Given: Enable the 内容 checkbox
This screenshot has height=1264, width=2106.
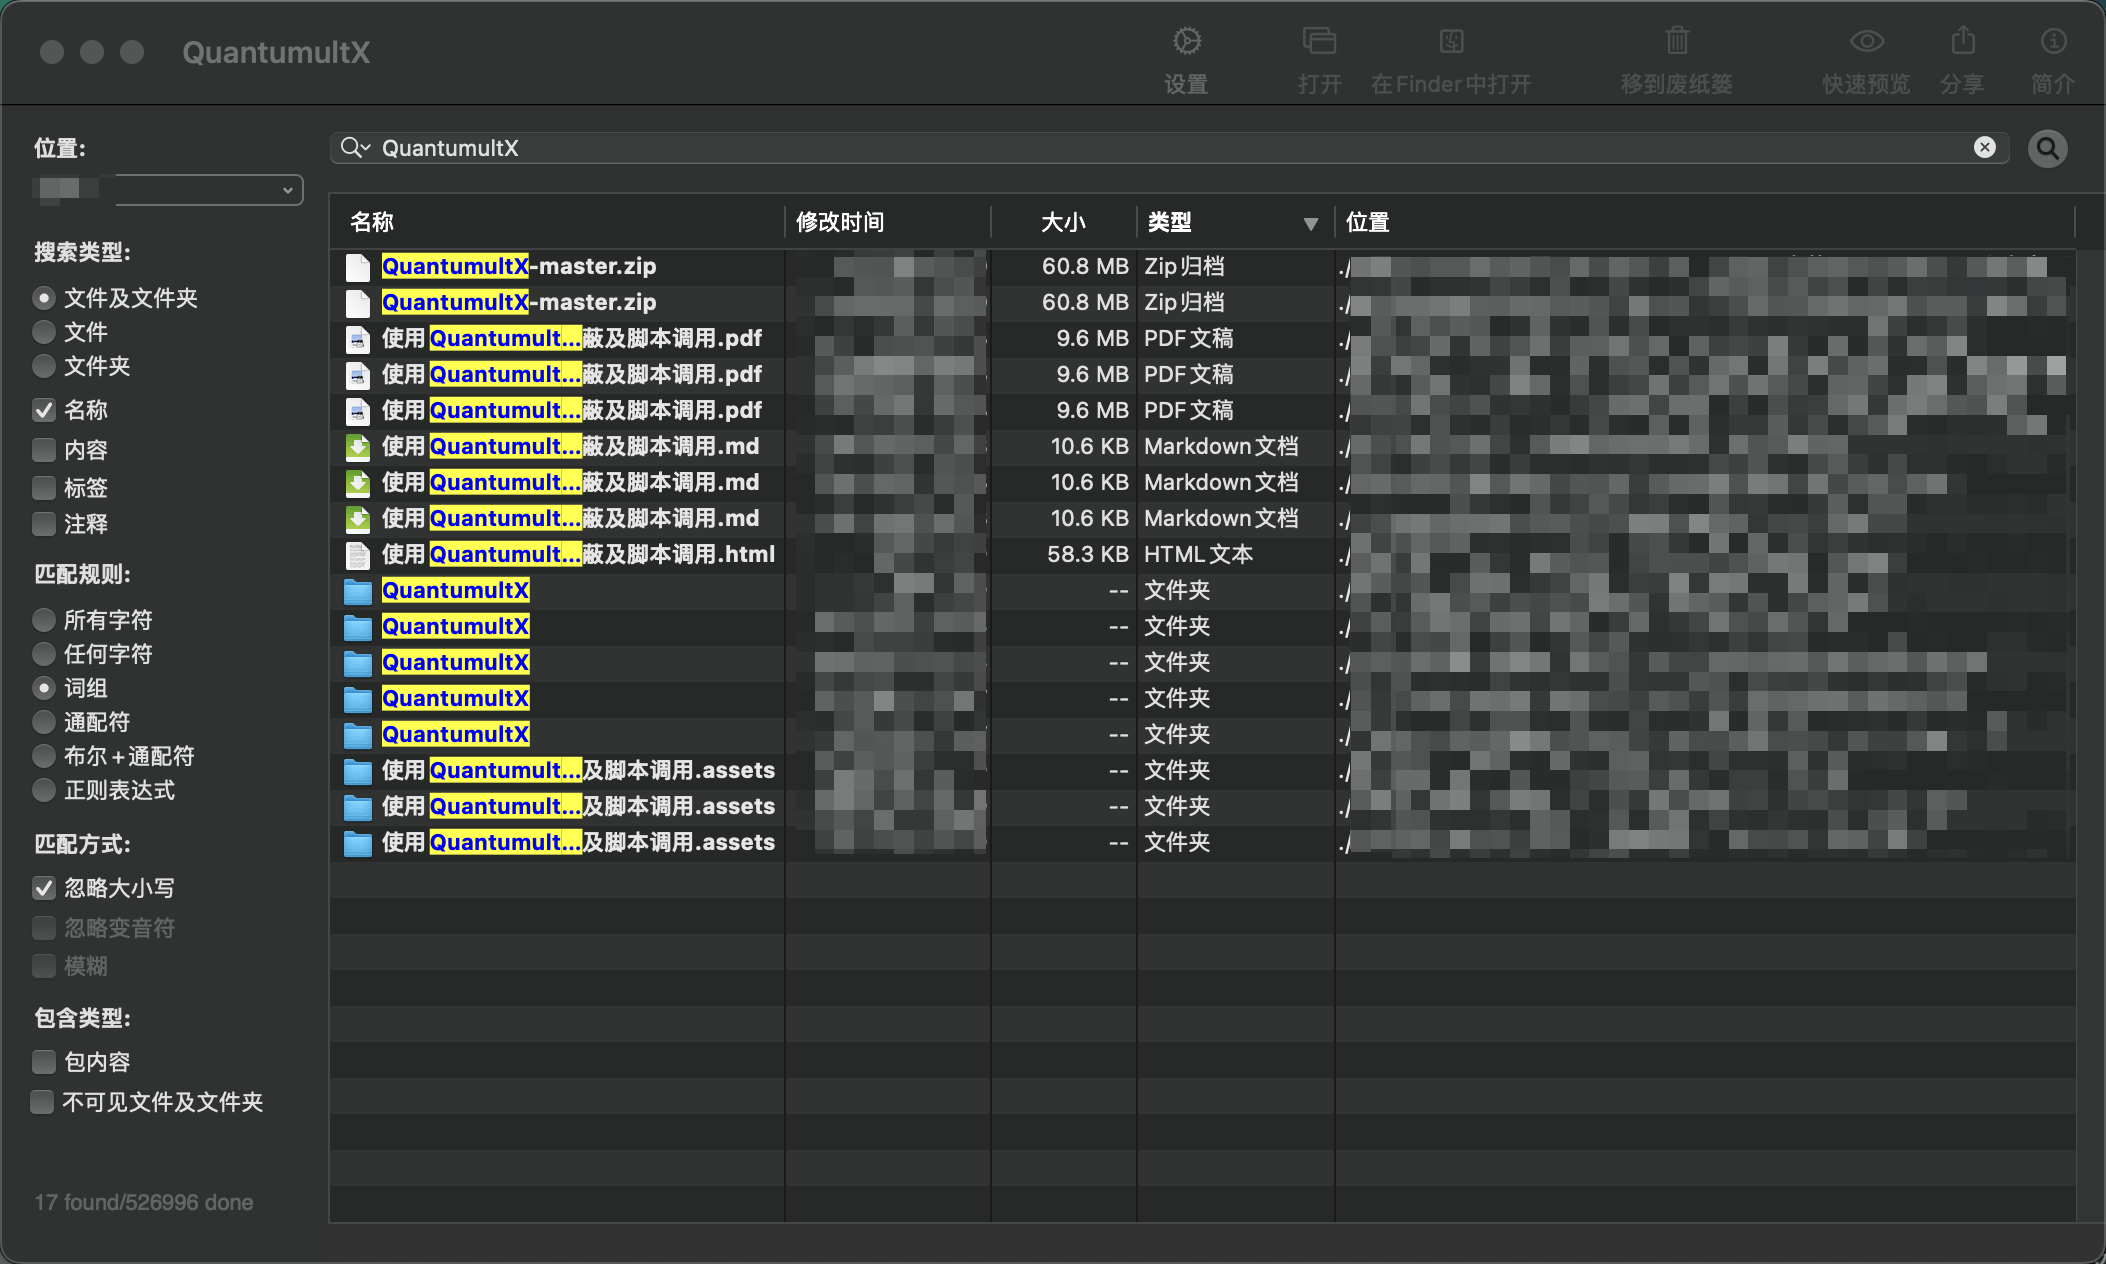Looking at the screenshot, I should [x=44, y=450].
